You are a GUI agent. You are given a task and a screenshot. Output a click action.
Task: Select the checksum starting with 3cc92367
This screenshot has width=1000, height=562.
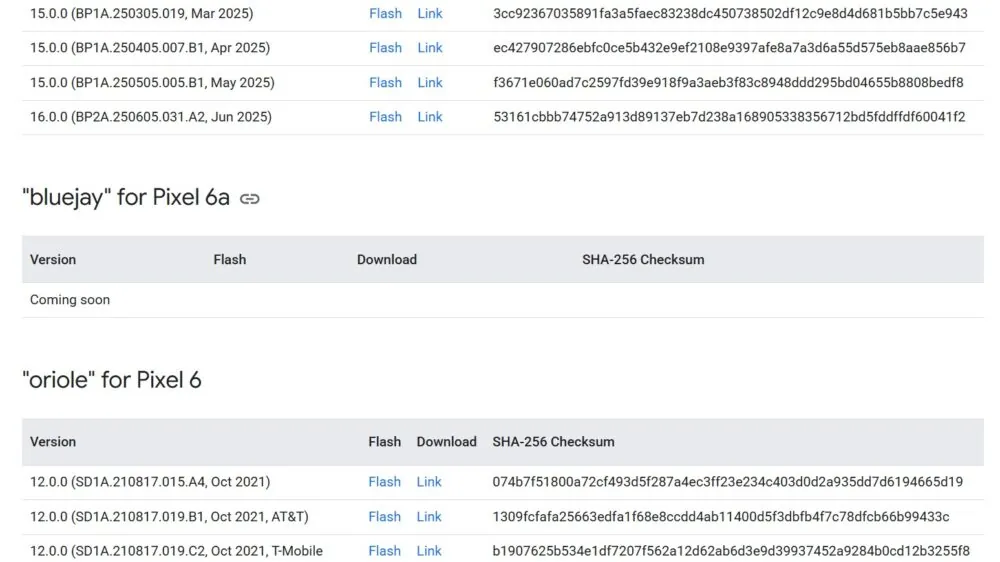click(x=730, y=13)
